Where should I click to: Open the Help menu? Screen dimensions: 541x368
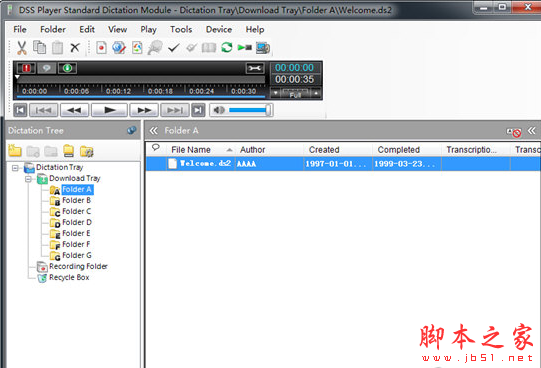[x=255, y=30]
